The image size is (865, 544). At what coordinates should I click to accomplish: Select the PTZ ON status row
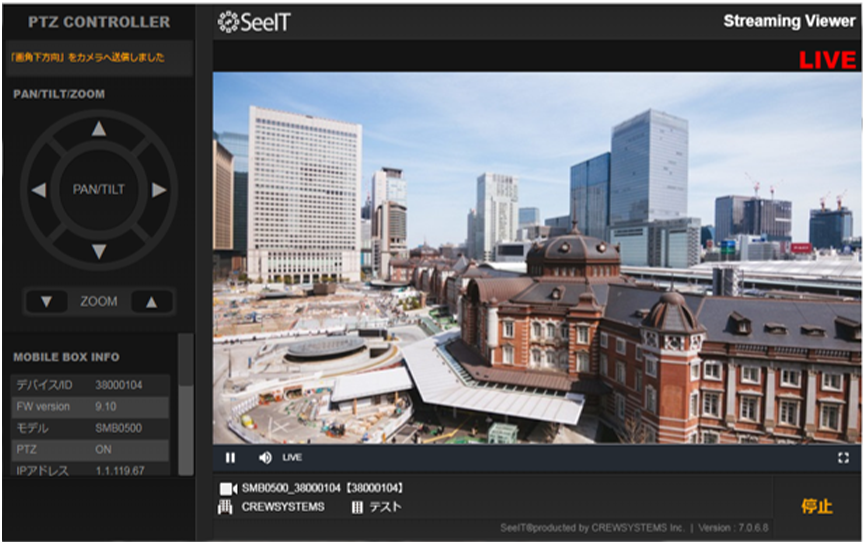(90, 450)
